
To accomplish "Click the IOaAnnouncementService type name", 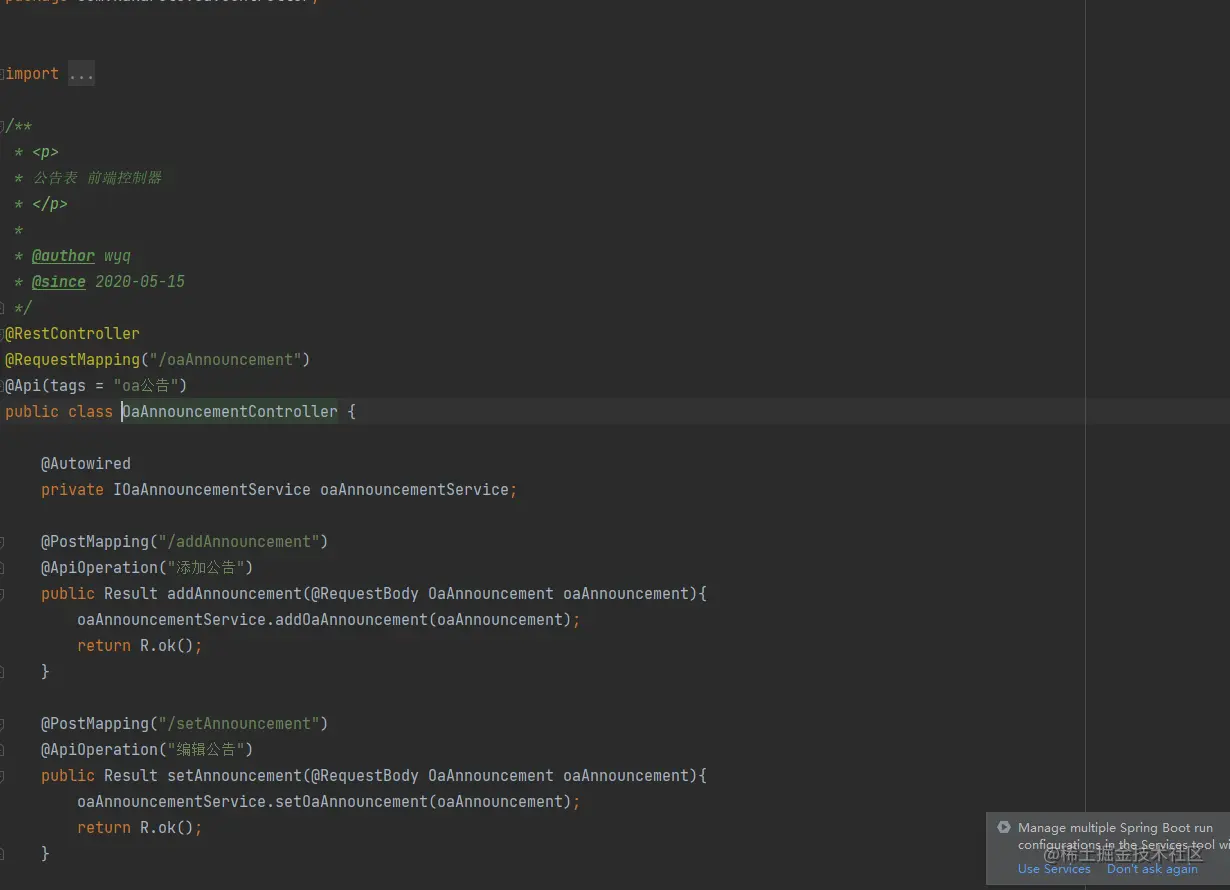I will pos(212,490).
